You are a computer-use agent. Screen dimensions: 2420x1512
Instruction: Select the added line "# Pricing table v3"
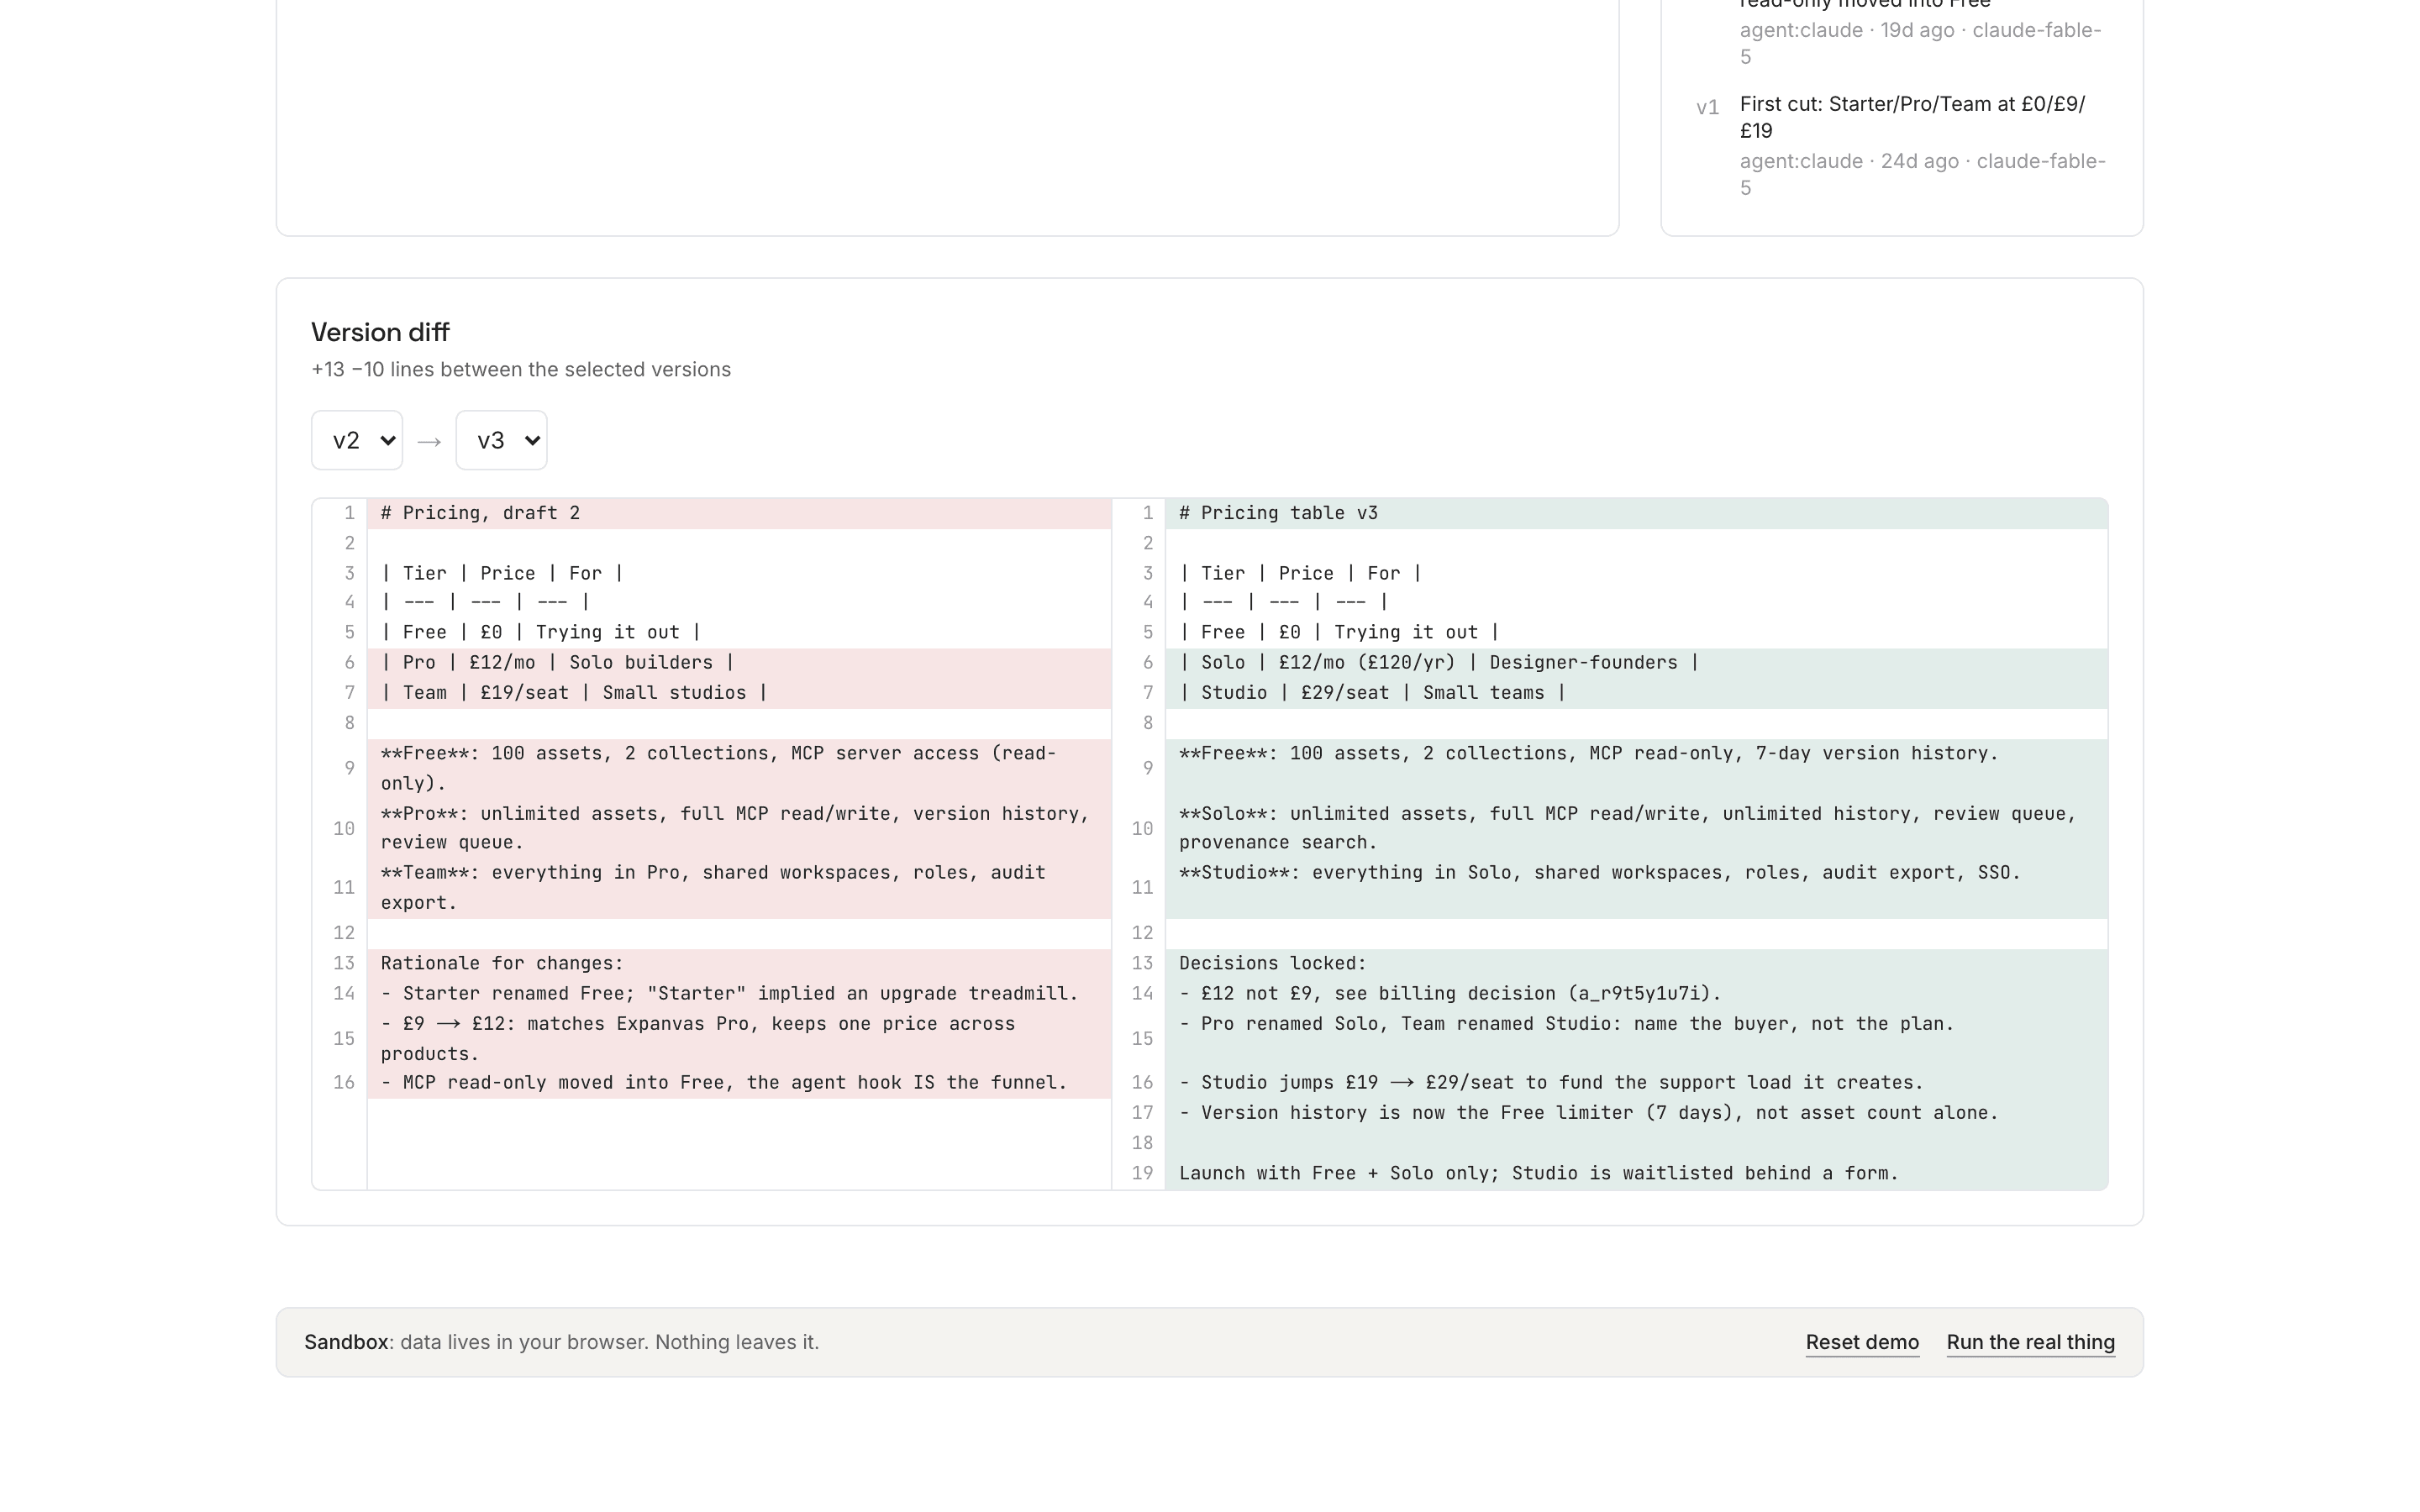coord(1636,513)
